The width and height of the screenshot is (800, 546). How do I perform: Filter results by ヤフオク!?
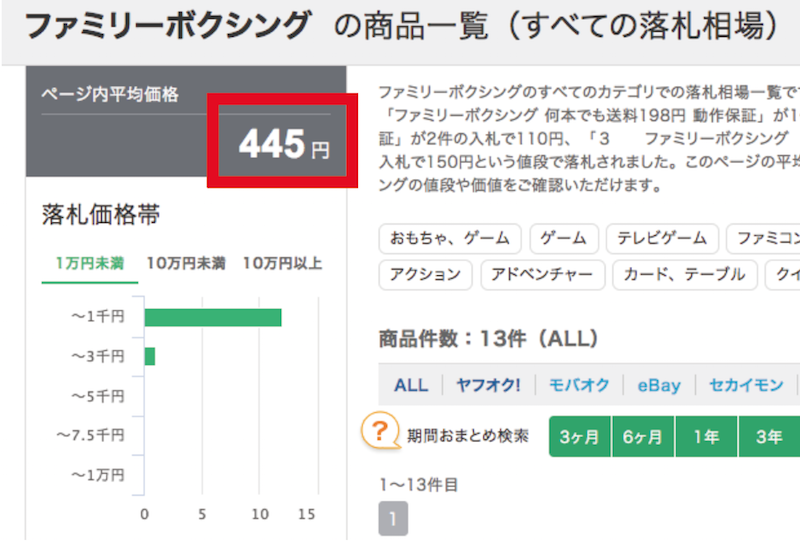[488, 385]
